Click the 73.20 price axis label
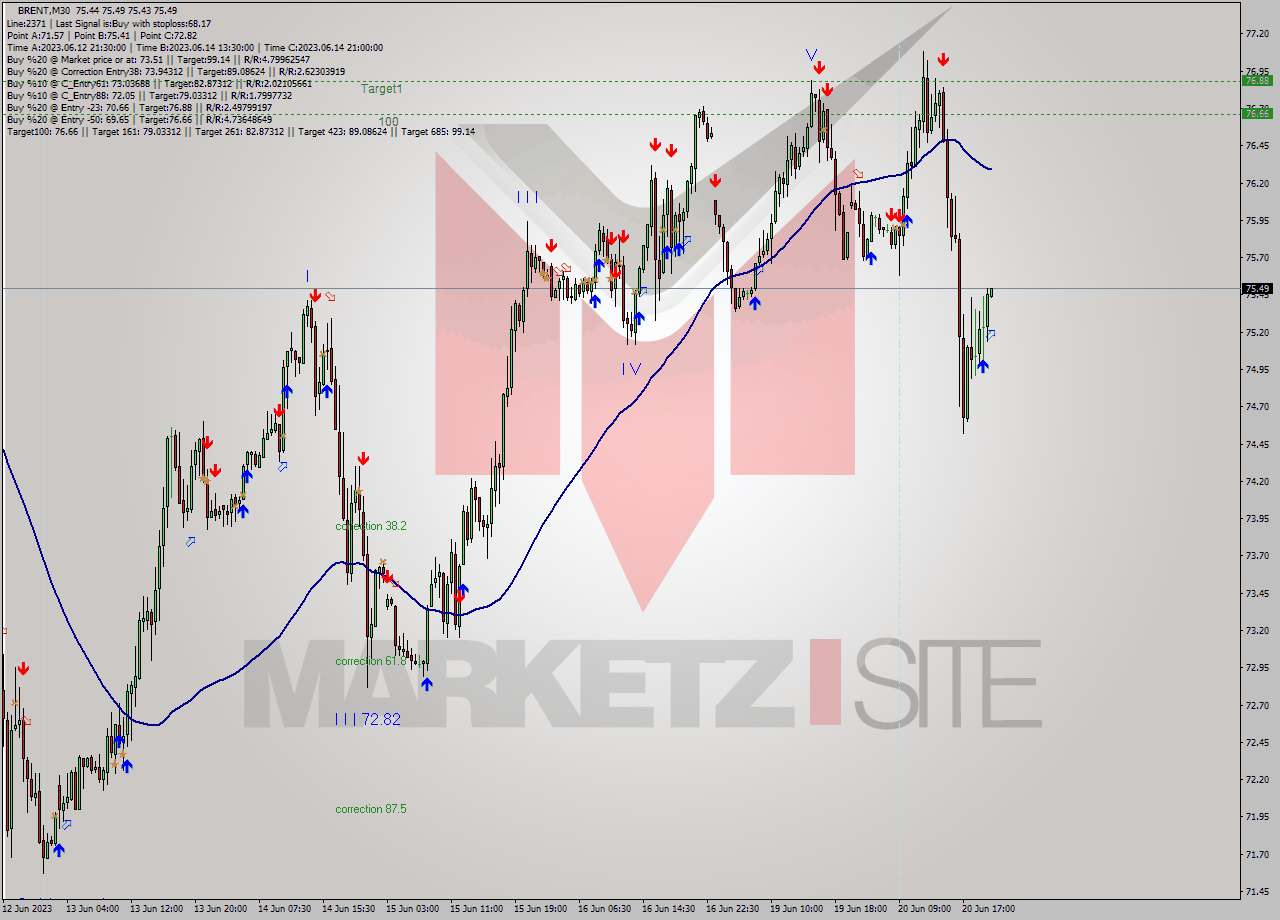Viewport: 1280px width, 920px height. (1257, 631)
